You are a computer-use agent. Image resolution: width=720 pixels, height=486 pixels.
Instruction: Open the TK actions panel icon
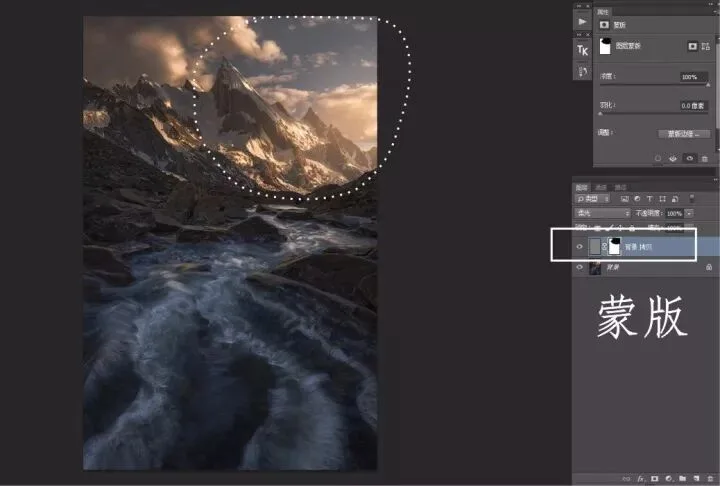[x=582, y=50]
